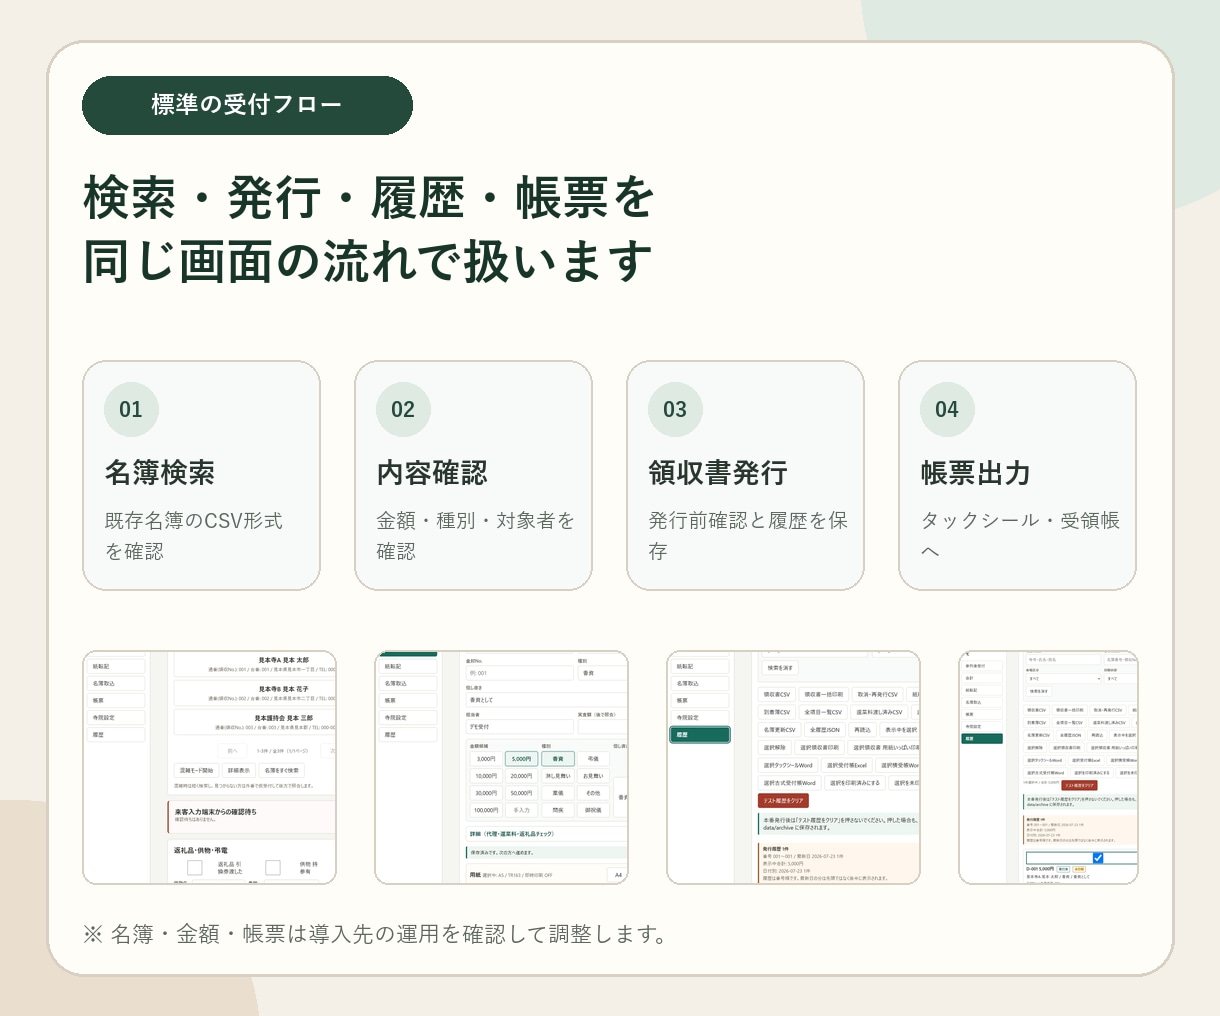
Task: Click 詳細表示 button in first screenshot
Action: click(x=239, y=770)
